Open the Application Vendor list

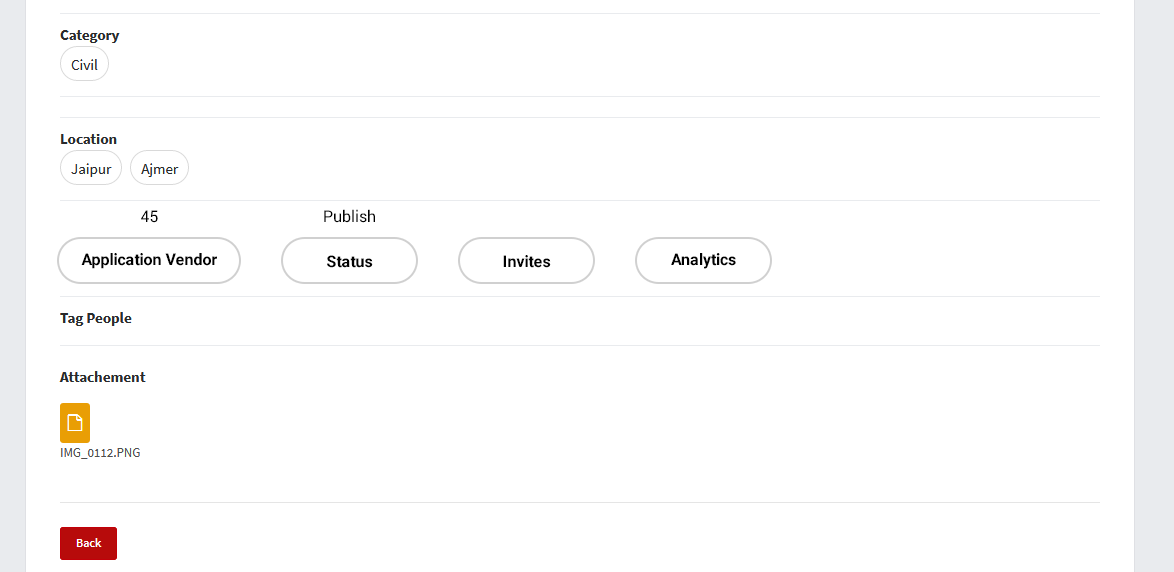pyautogui.click(x=149, y=260)
